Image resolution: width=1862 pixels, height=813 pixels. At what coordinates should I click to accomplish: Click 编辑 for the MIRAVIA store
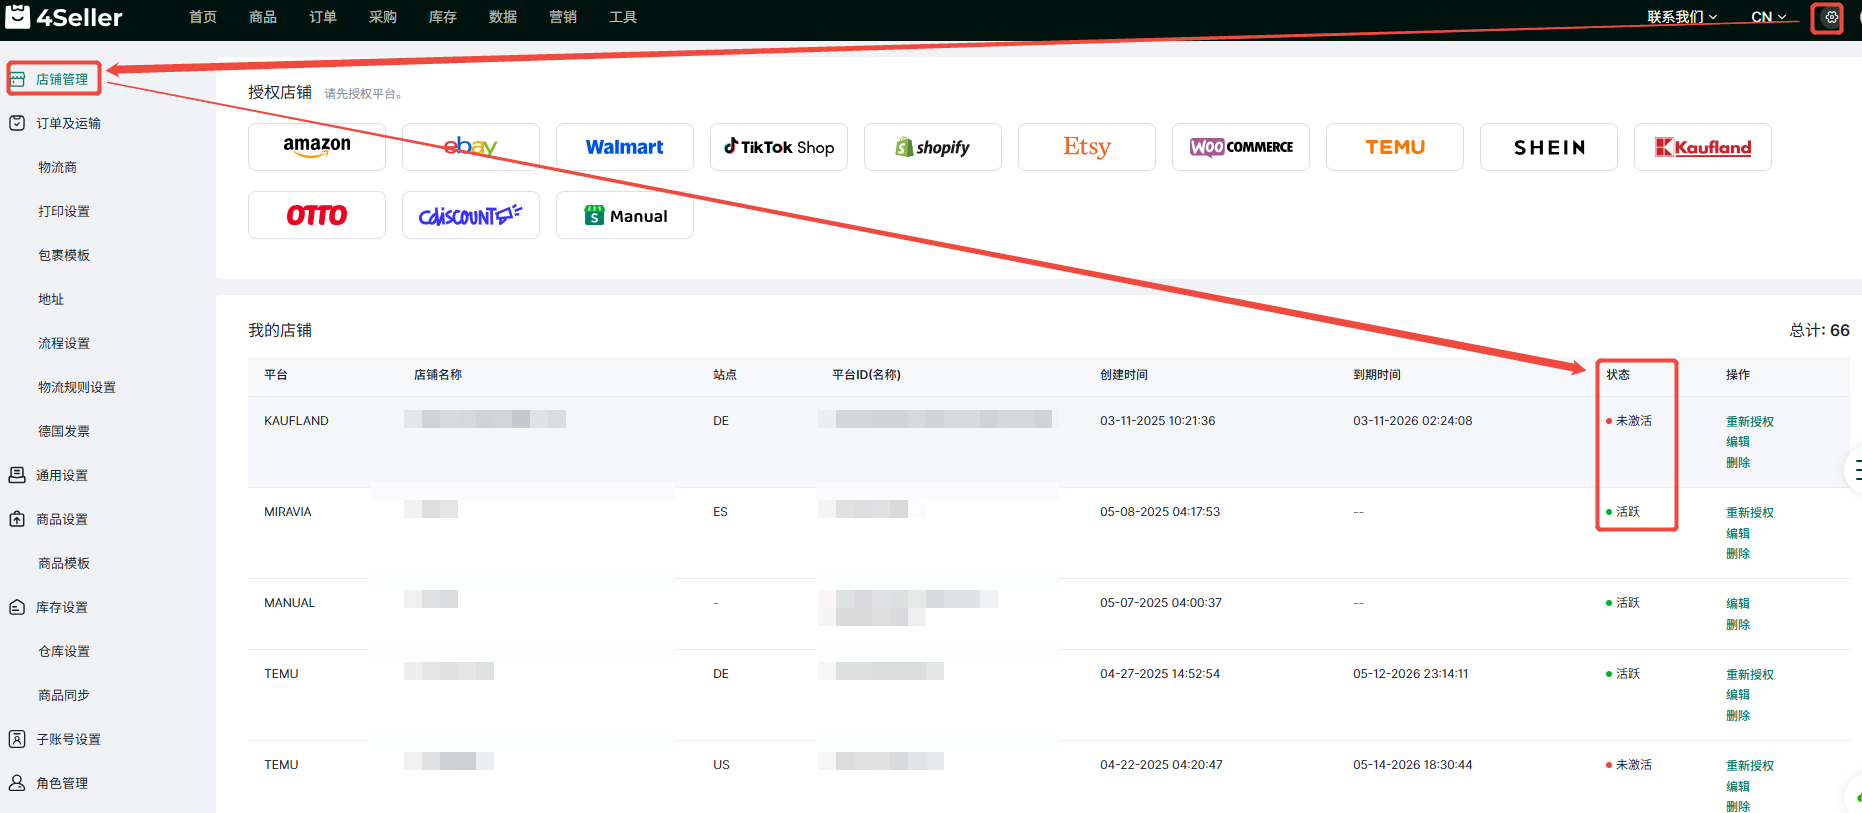click(x=1738, y=534)
